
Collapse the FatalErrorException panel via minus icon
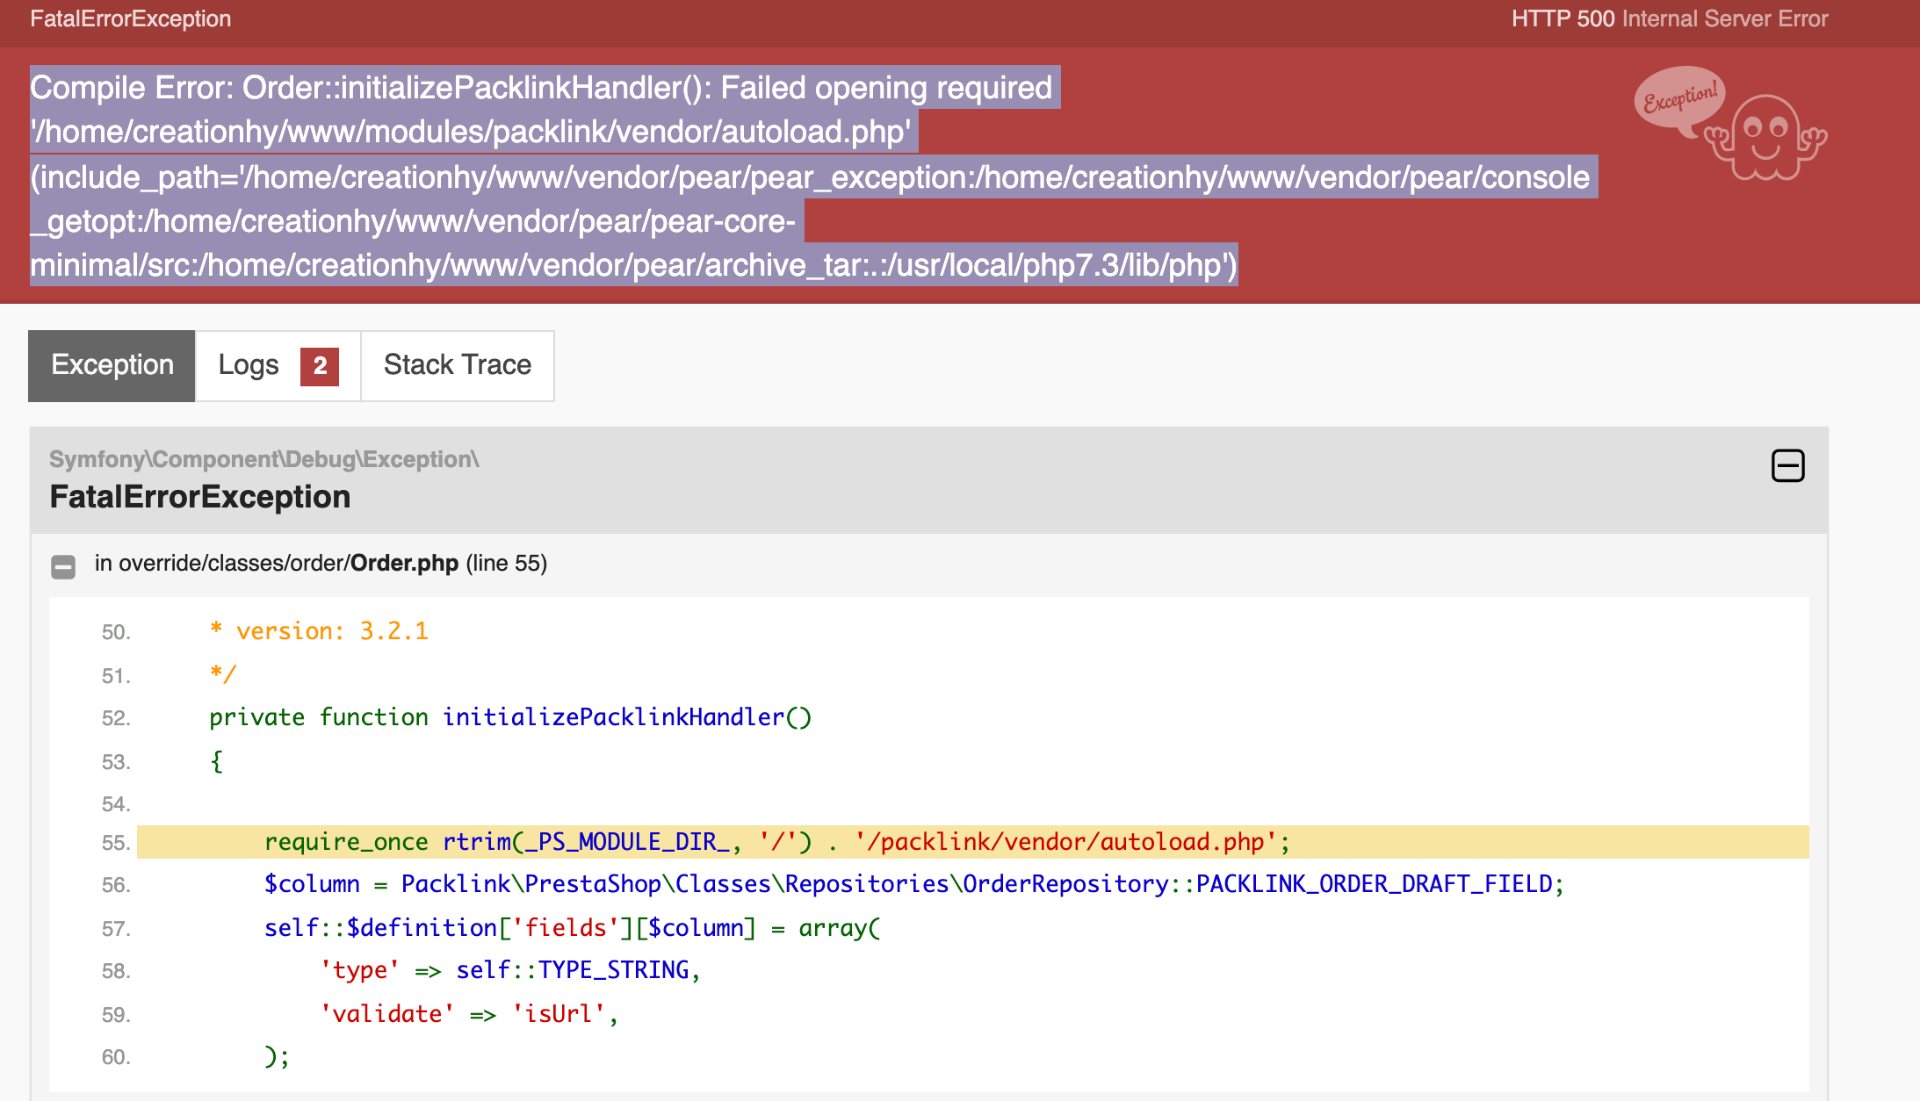point(1788,466)
